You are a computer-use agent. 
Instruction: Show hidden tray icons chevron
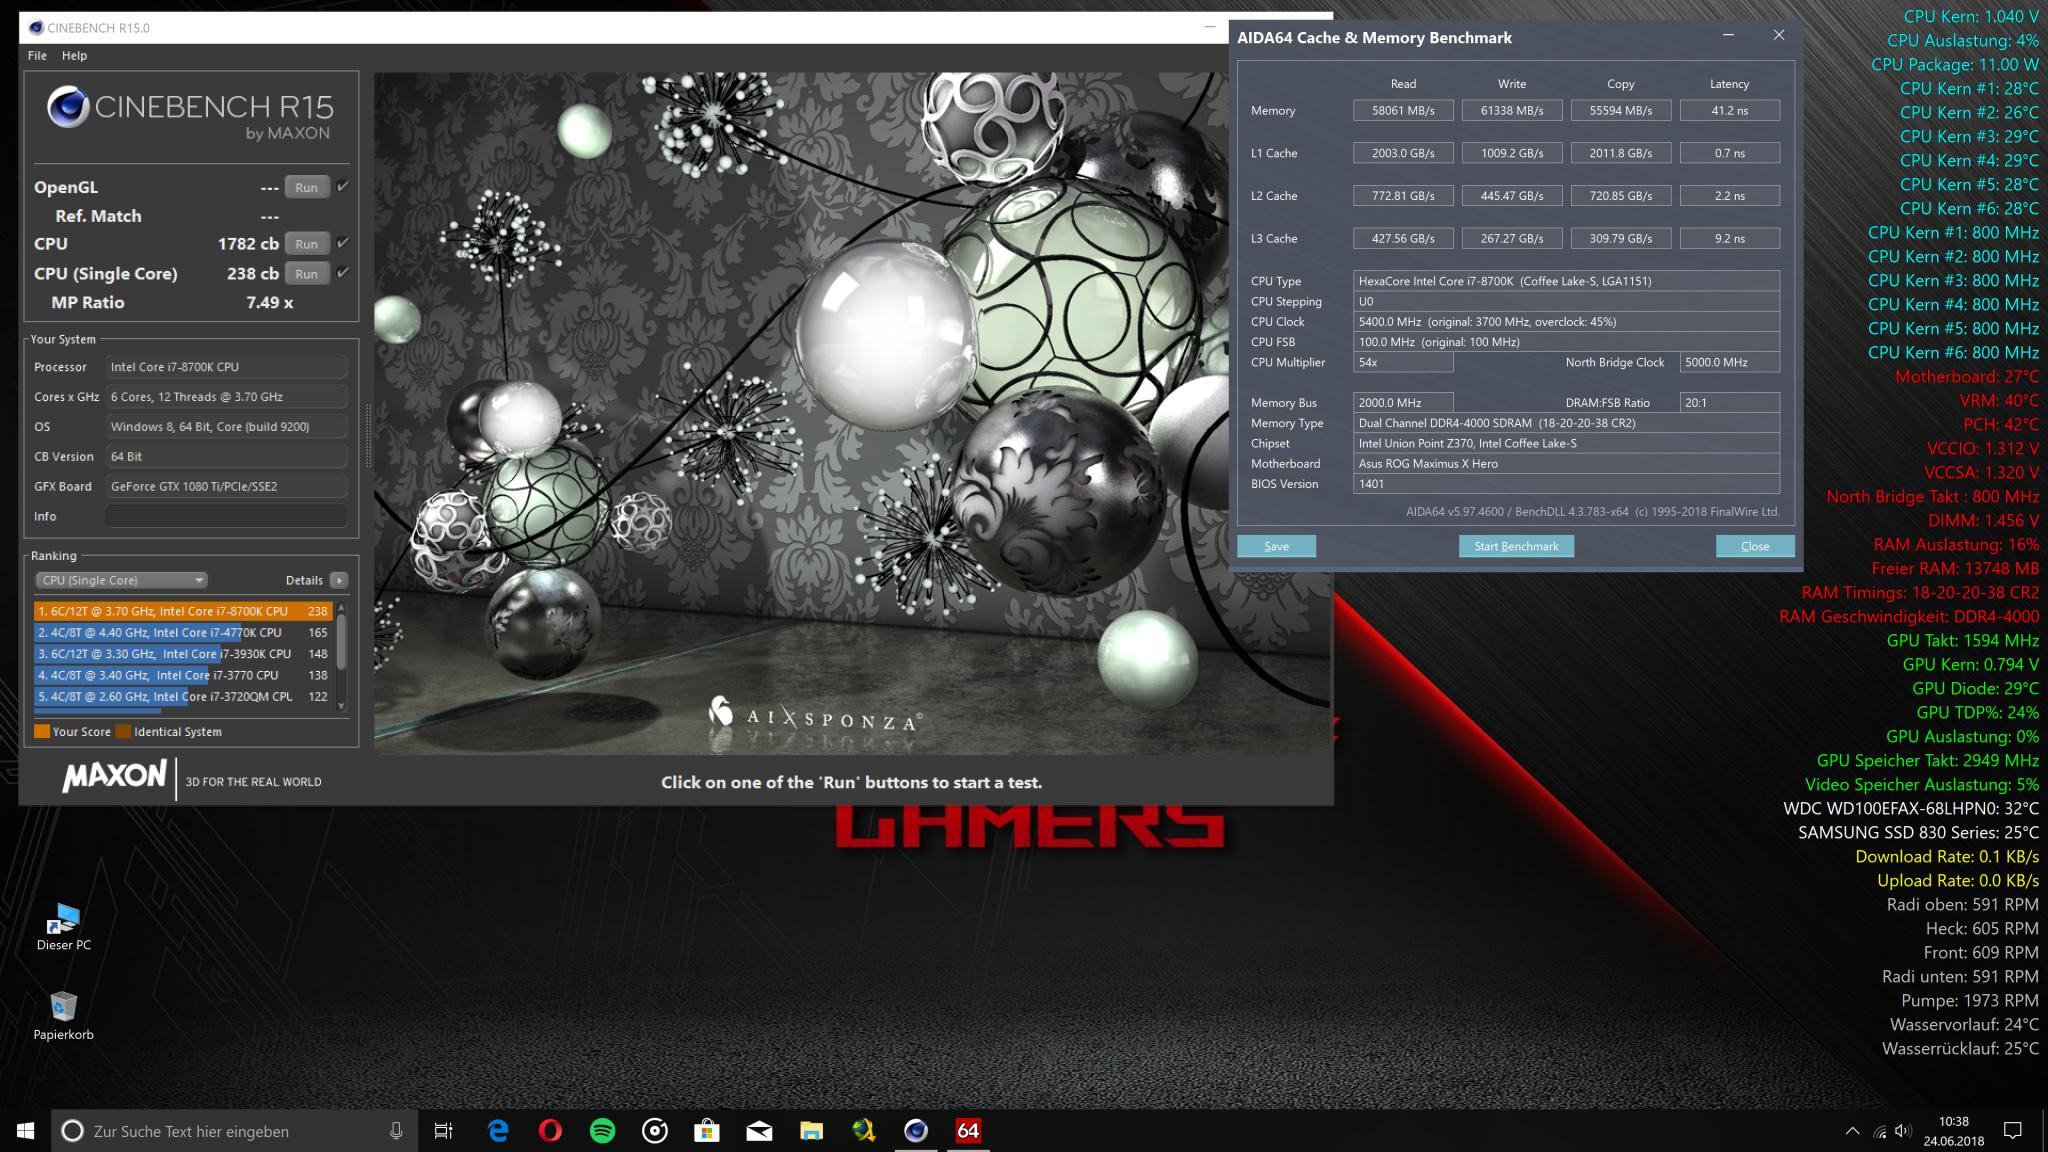pyautogui.click(x=1852, y=1131)
